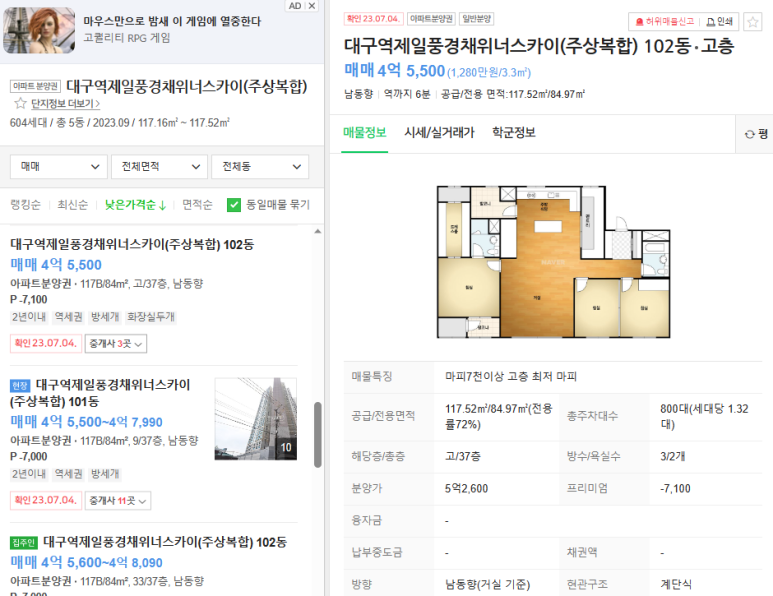Click the 현장 badge on 101동 listing
This screenshot has width=773, height=596.
click(20, 385)
